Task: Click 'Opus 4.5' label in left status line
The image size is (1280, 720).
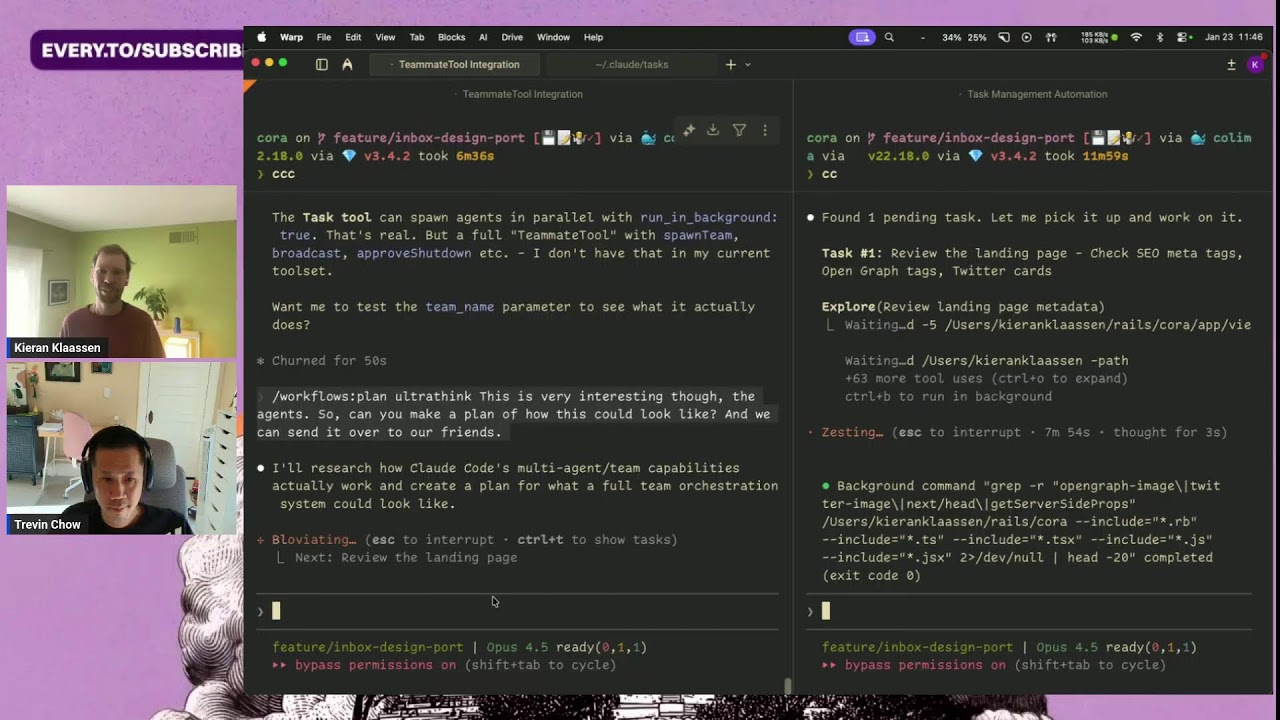Action: pos(516,647)
